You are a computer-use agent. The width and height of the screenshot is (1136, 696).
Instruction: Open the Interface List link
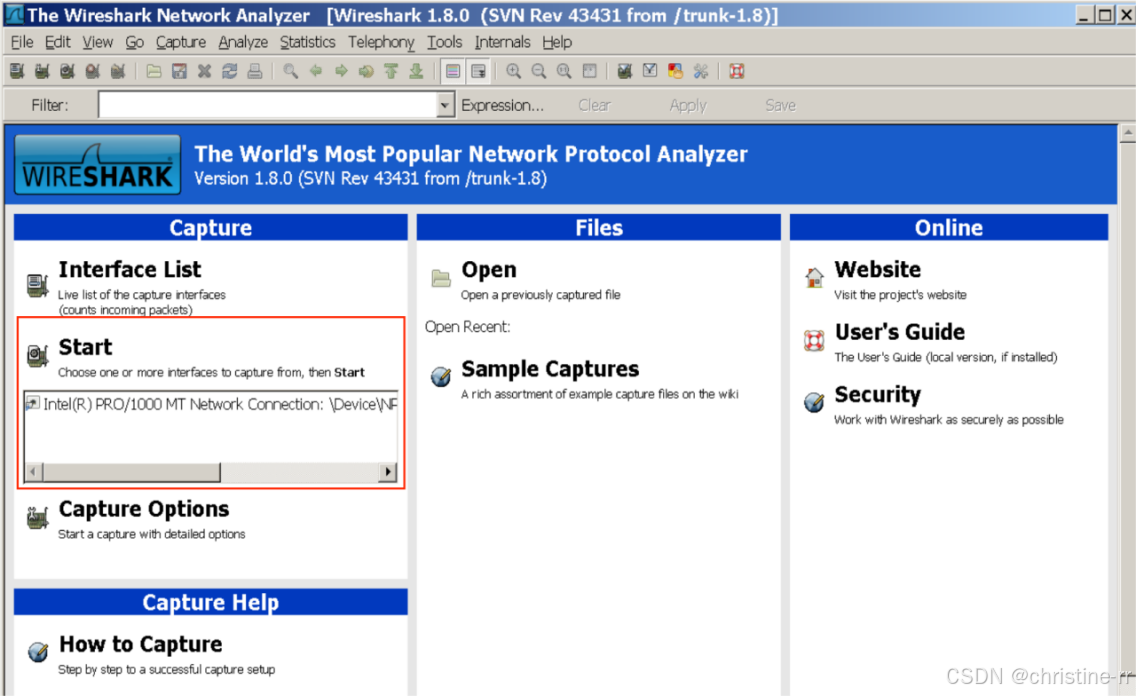[x=130, y=269]
